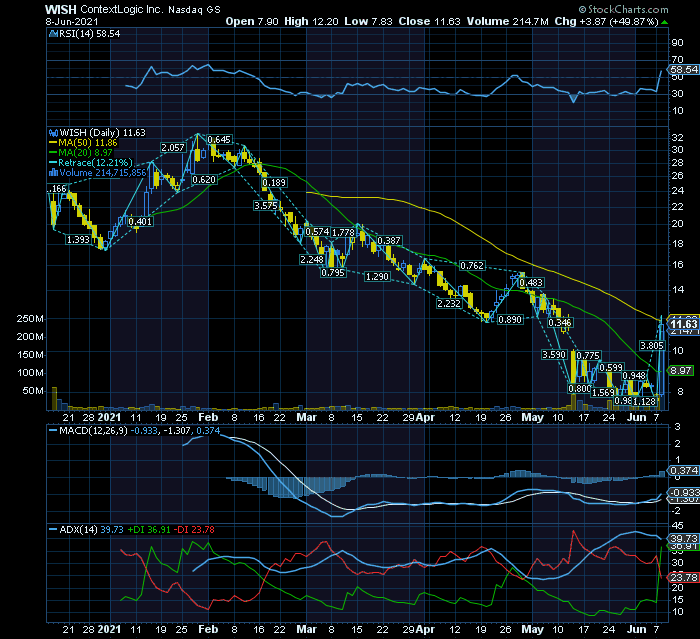Click the Volume bars legend icon
700x639 pixels.
[x=54, y=173]
